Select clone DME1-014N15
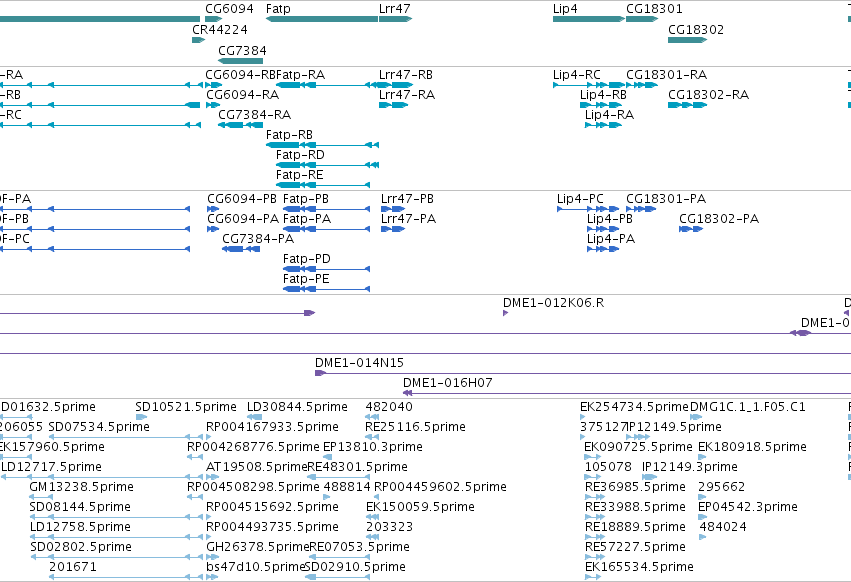Image resolution: width=851 pixels, height=582 pixels. [583, 373]
